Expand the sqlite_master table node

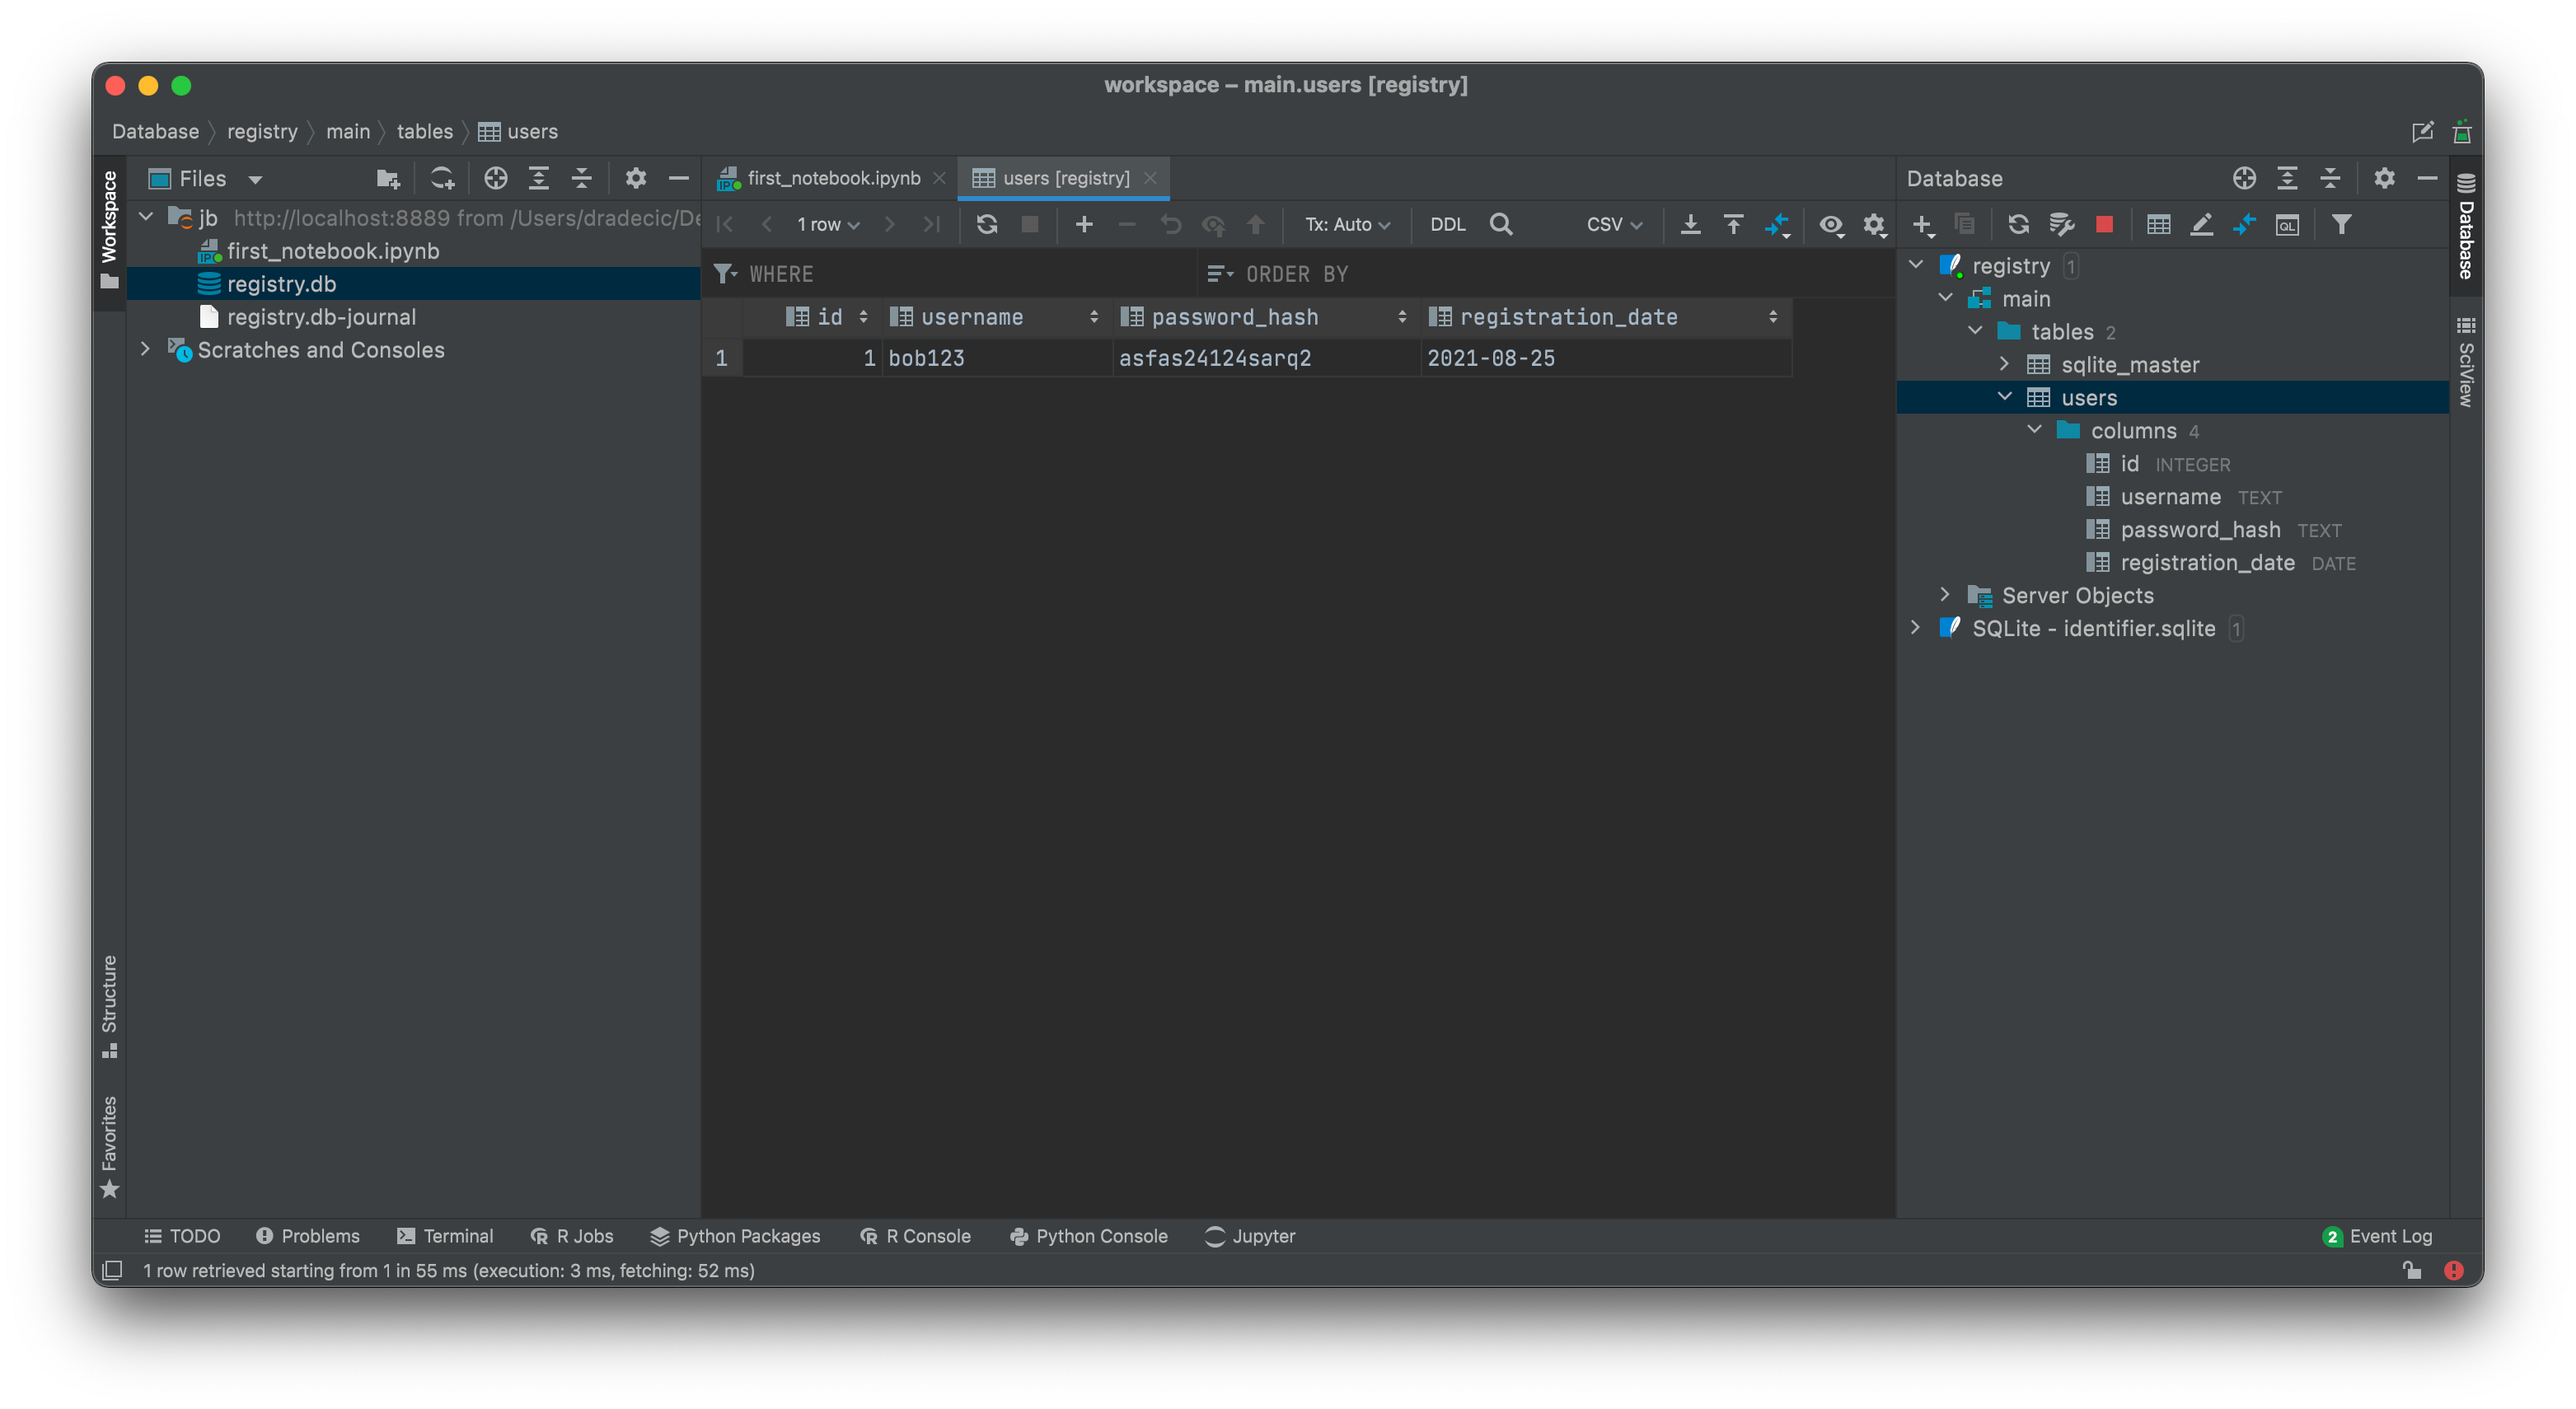pyautogui.click(x=2004, y=364)
